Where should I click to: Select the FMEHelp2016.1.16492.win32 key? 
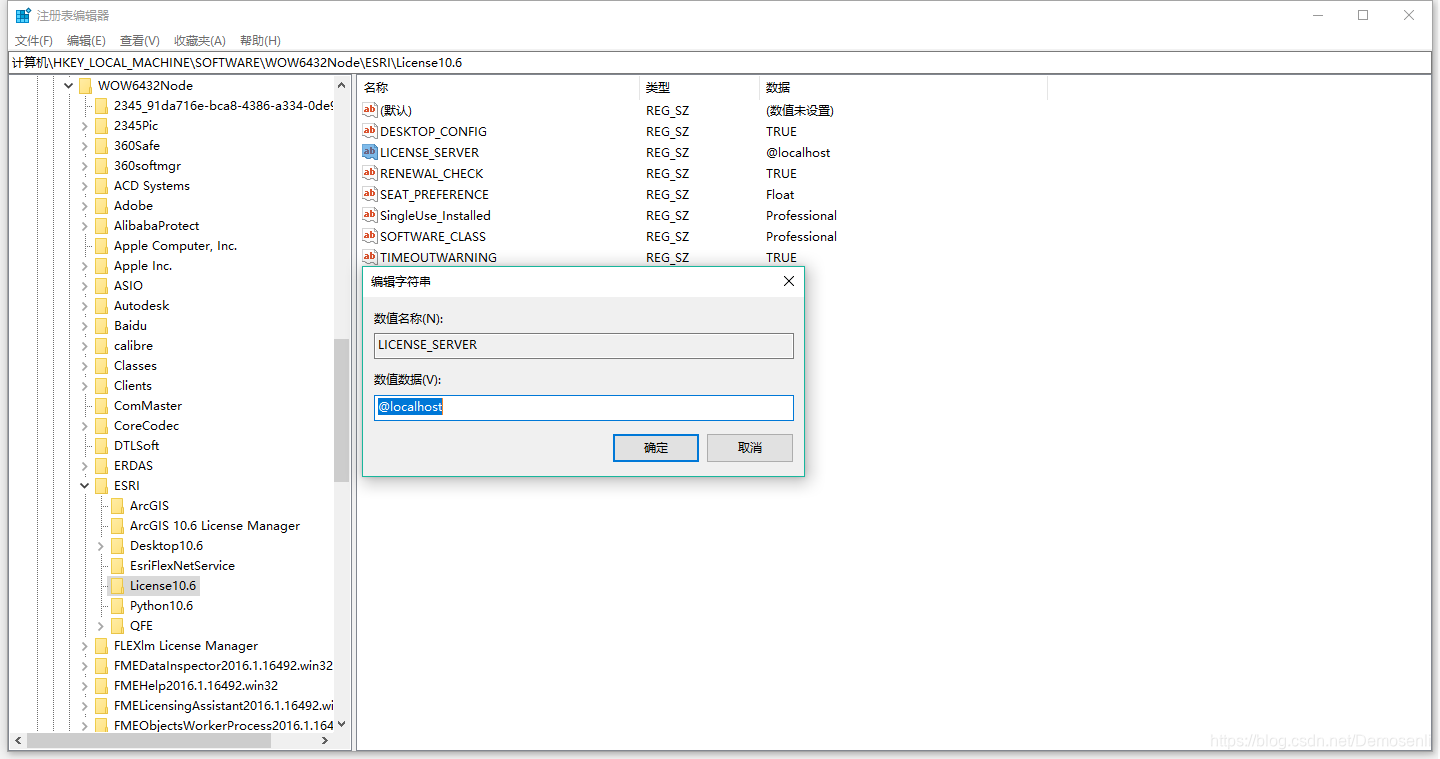click(x=196, y=685)
